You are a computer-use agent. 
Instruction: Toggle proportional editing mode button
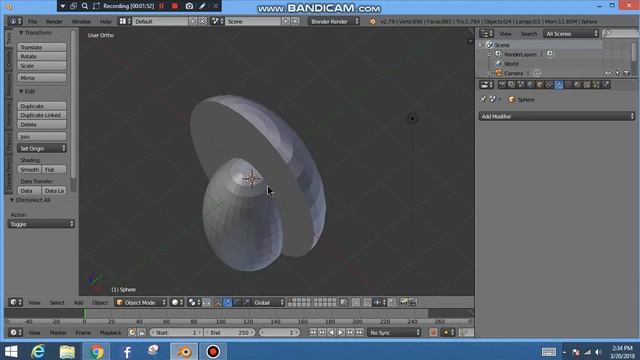pos(356,302)
